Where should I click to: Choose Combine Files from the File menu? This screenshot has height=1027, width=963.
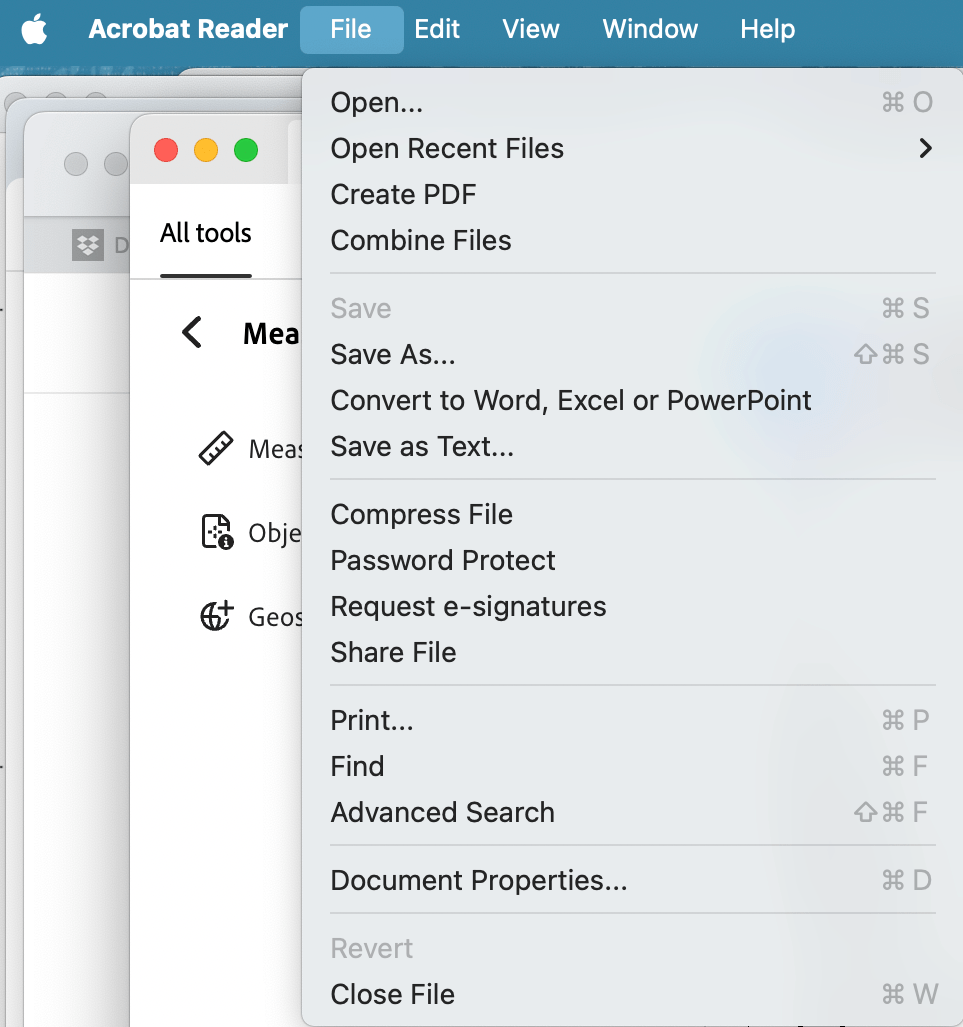click(420, 240)
